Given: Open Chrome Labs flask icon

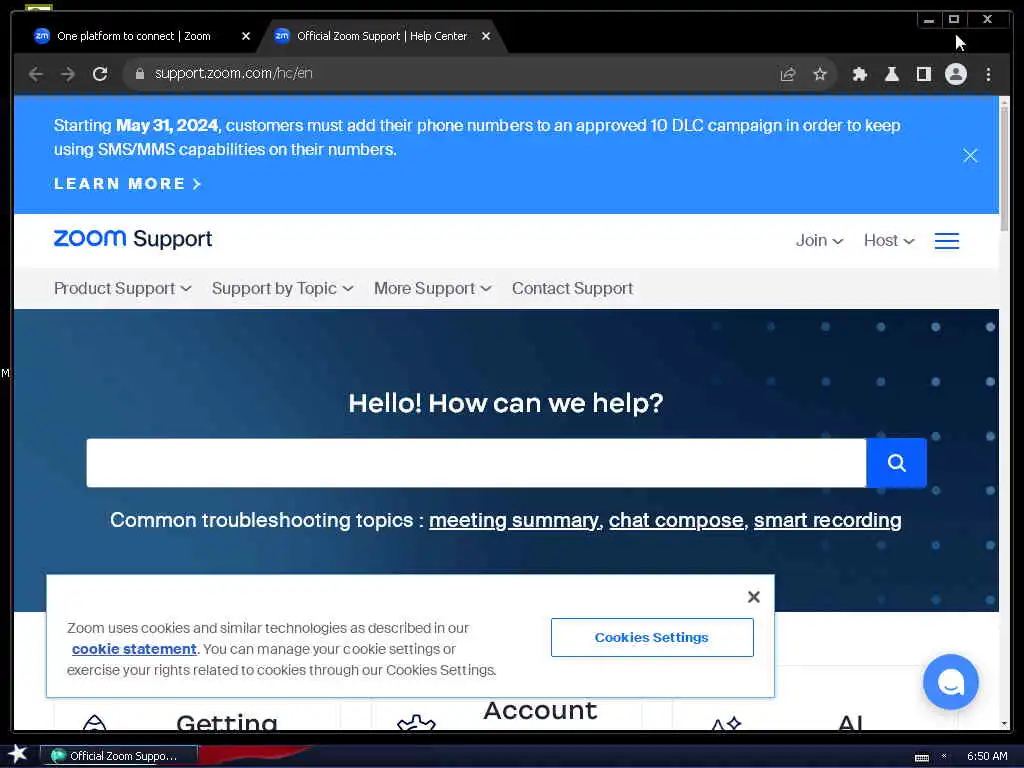Looking at the screenshot, I should tap(891, 74).
